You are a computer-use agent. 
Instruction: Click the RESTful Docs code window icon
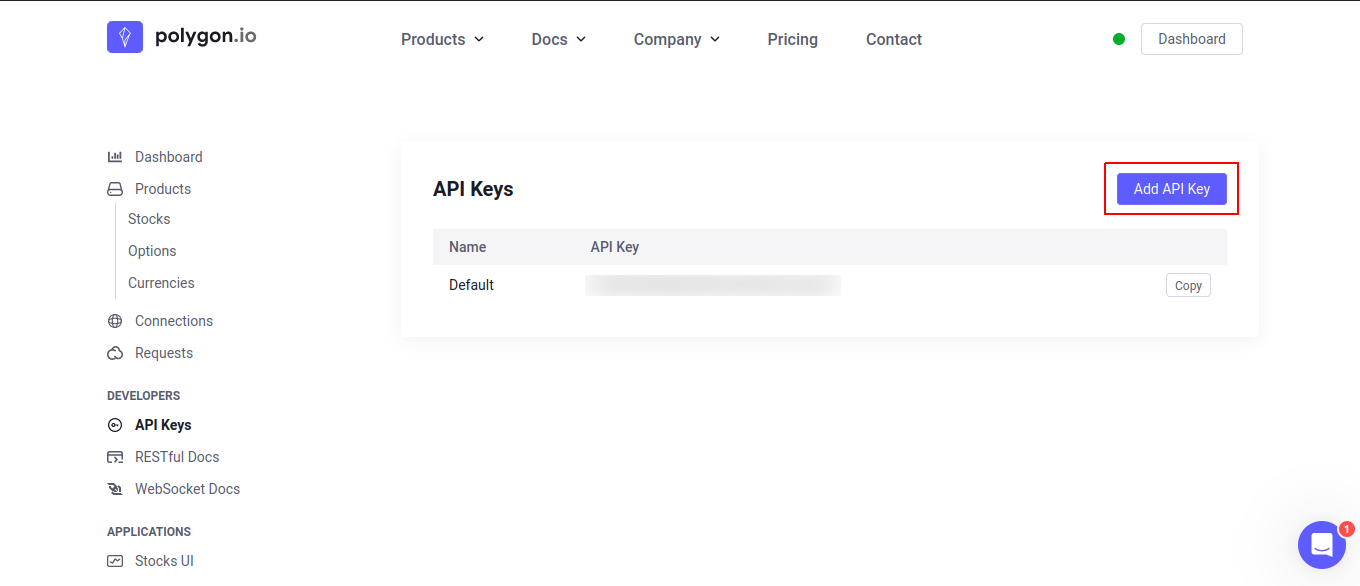(x=115, y=457)
